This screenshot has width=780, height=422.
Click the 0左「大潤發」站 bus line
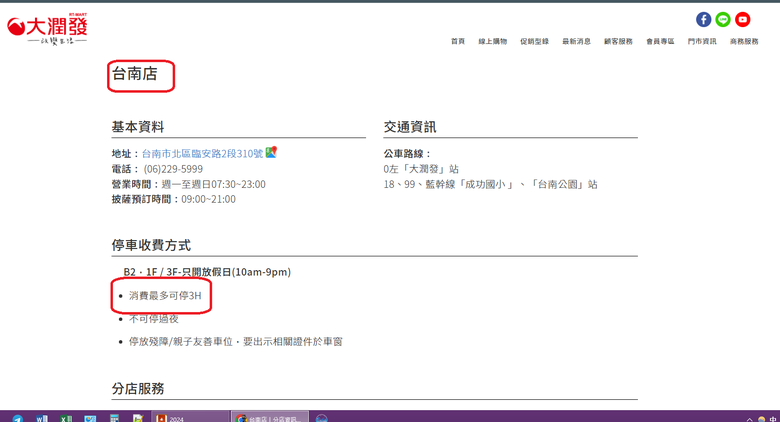click(x=421, y=169)
